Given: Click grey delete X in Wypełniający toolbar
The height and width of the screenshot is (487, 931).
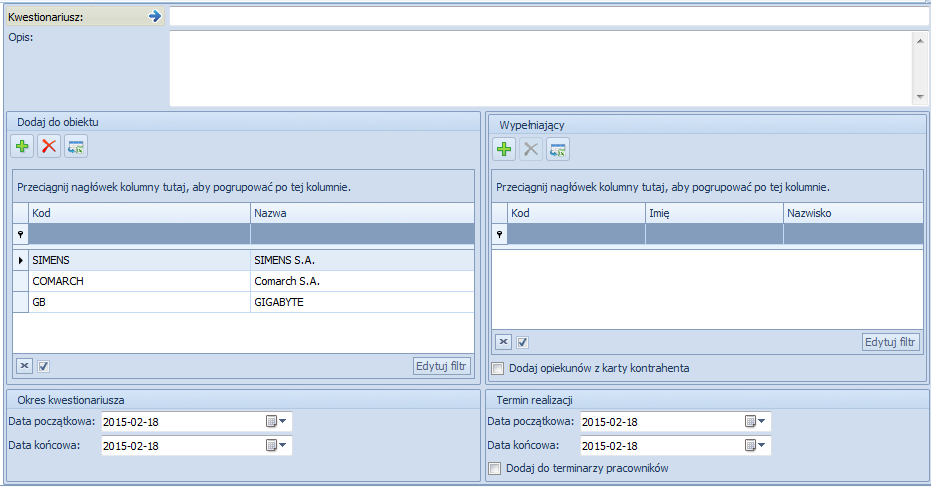Looking at the screenshot, I should point(531,149).
